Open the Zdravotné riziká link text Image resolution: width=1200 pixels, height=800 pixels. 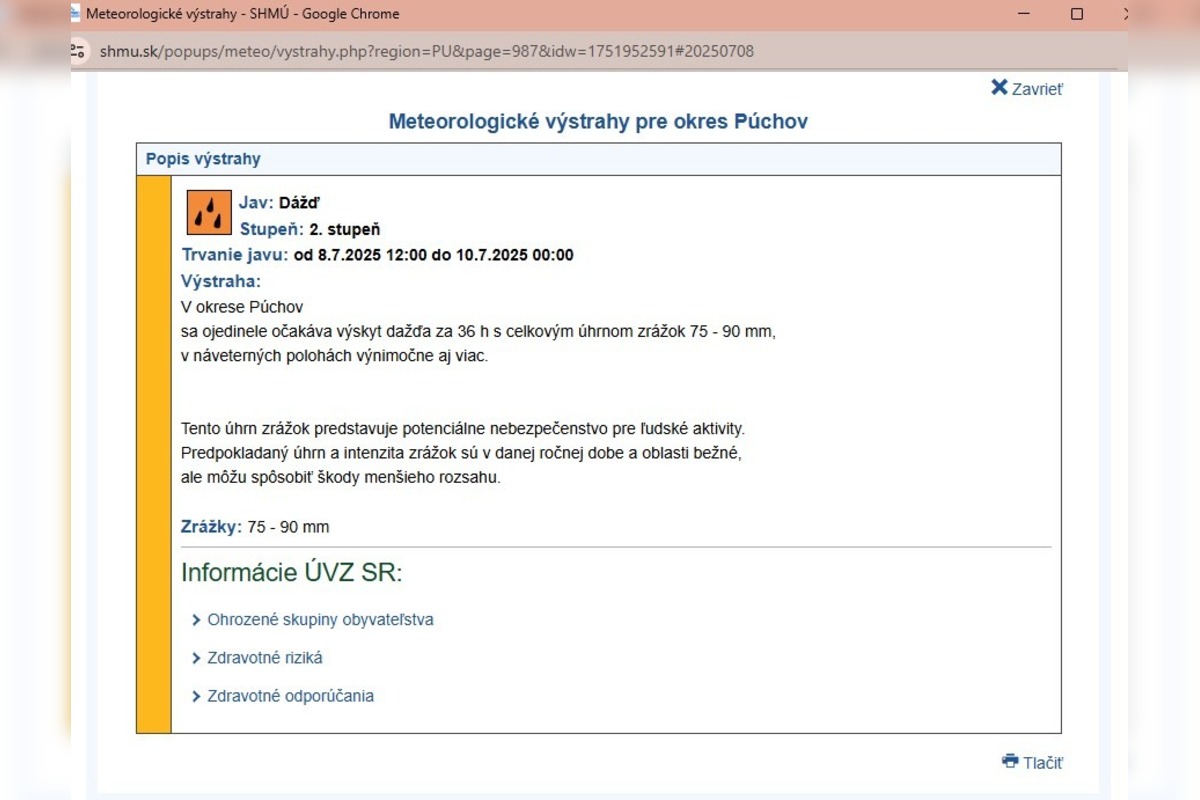(265, 658)
